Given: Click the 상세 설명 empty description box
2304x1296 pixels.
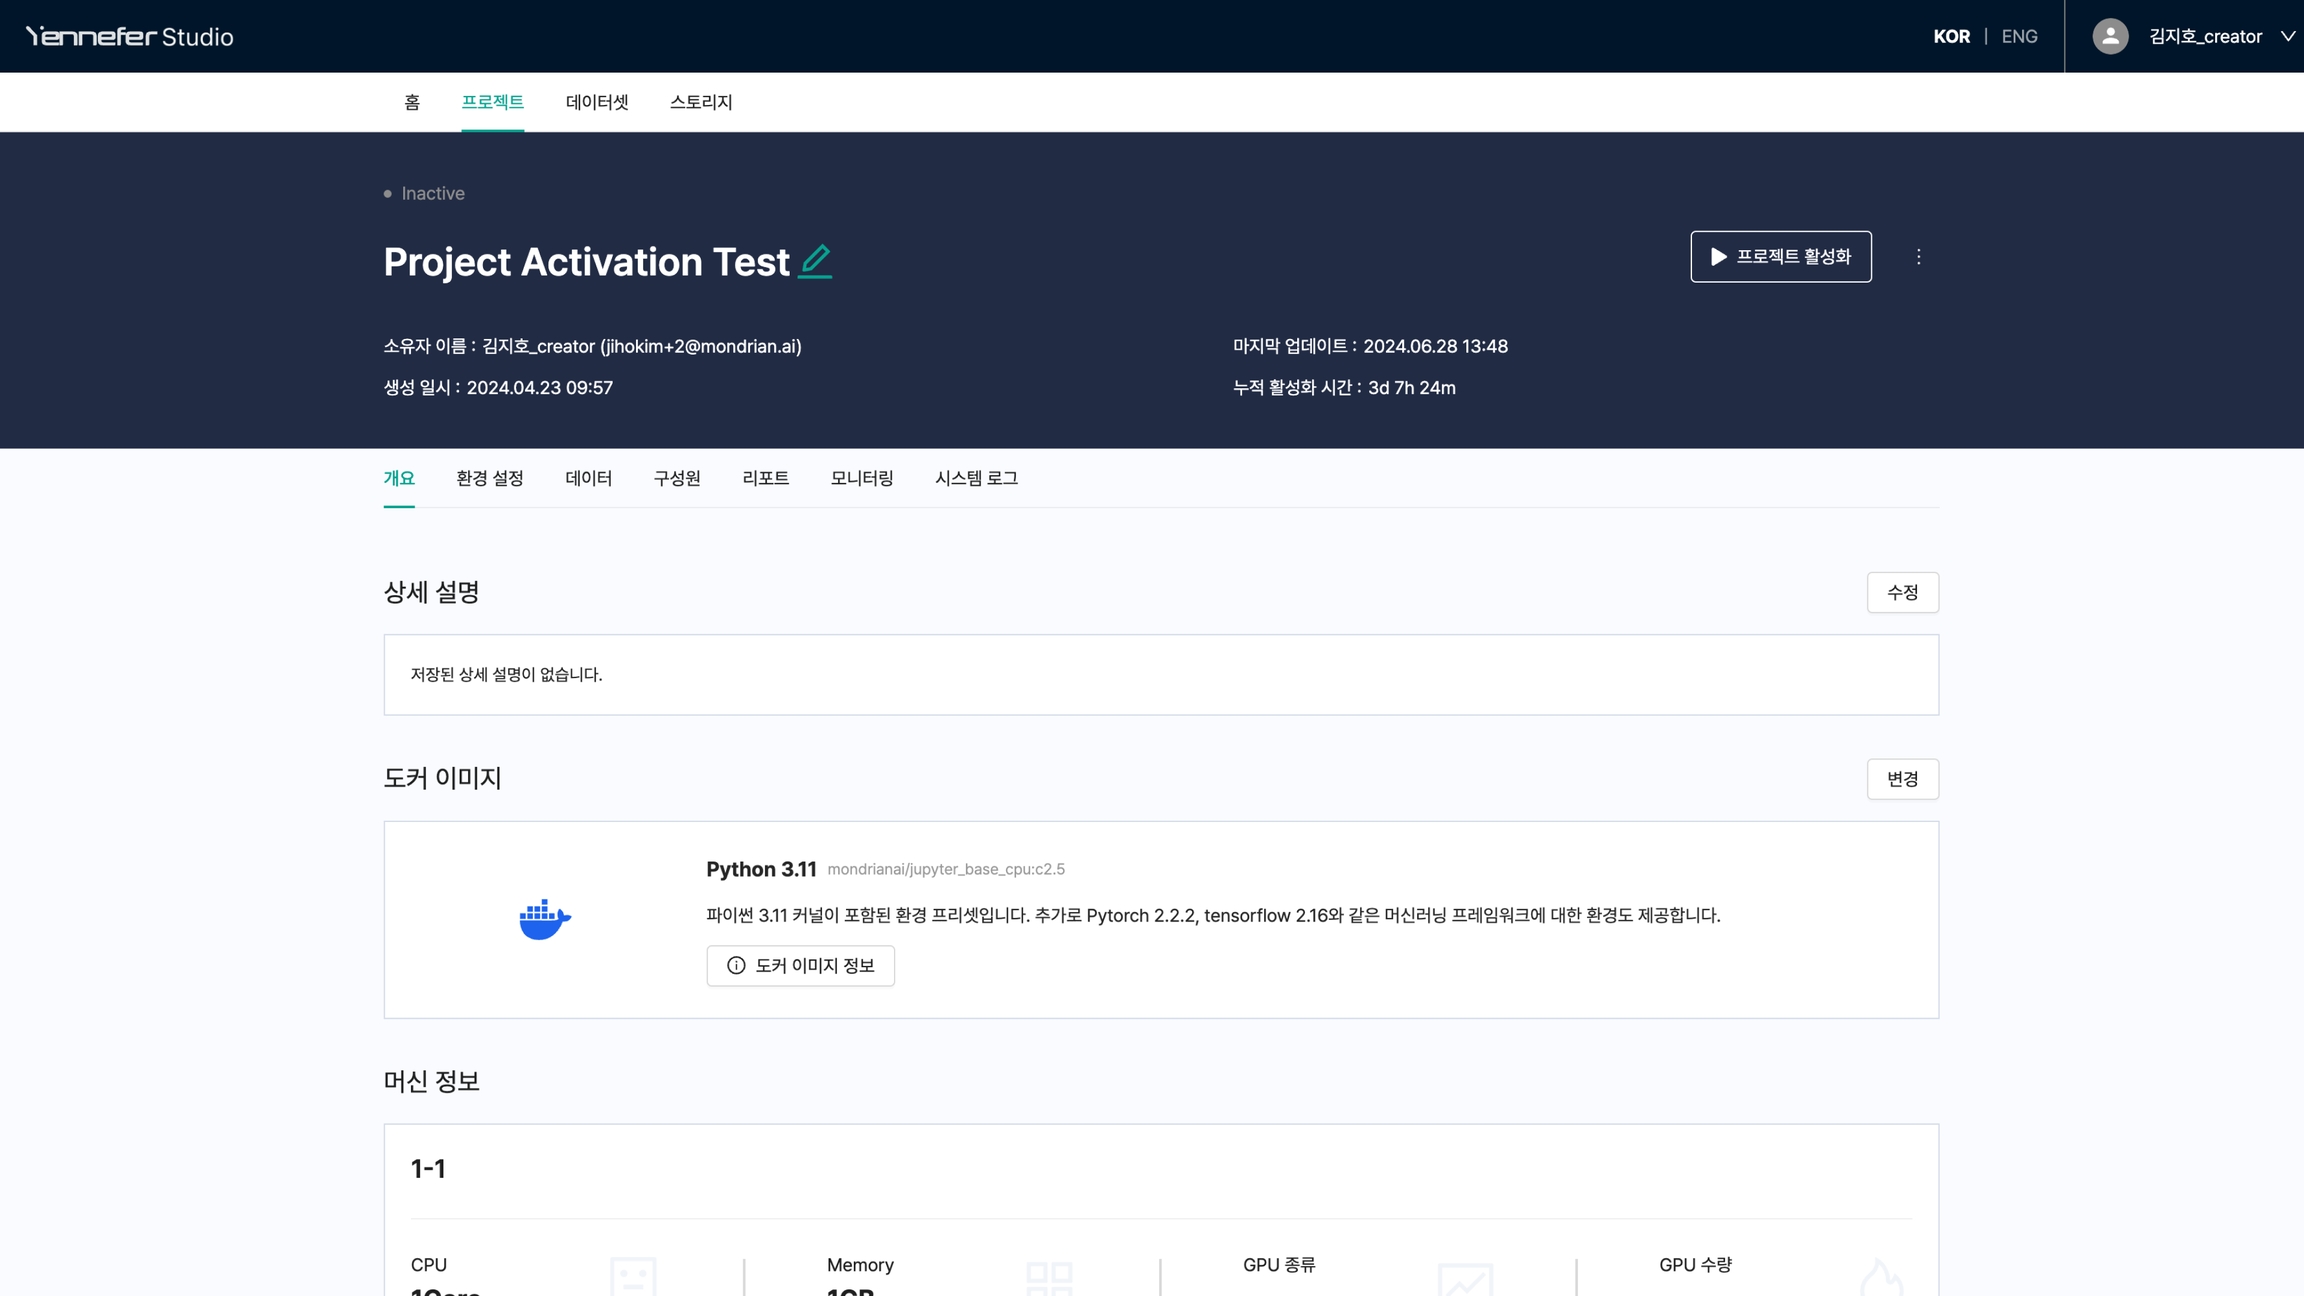Looking at the screenshot, I should pyautogui.click(x=1160, y=674).
